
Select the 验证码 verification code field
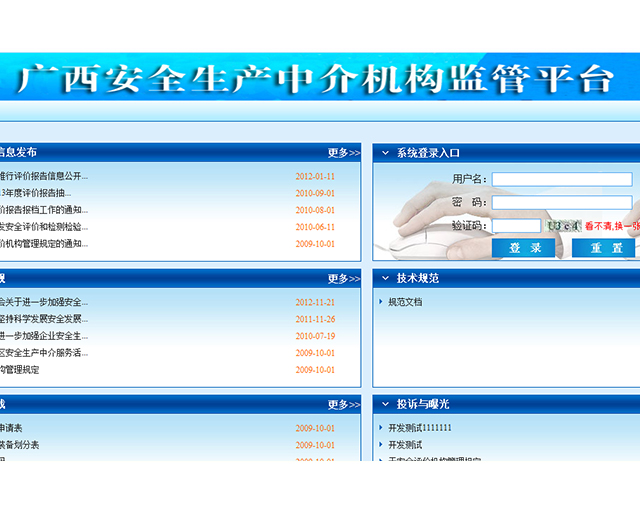click(516, 226)
